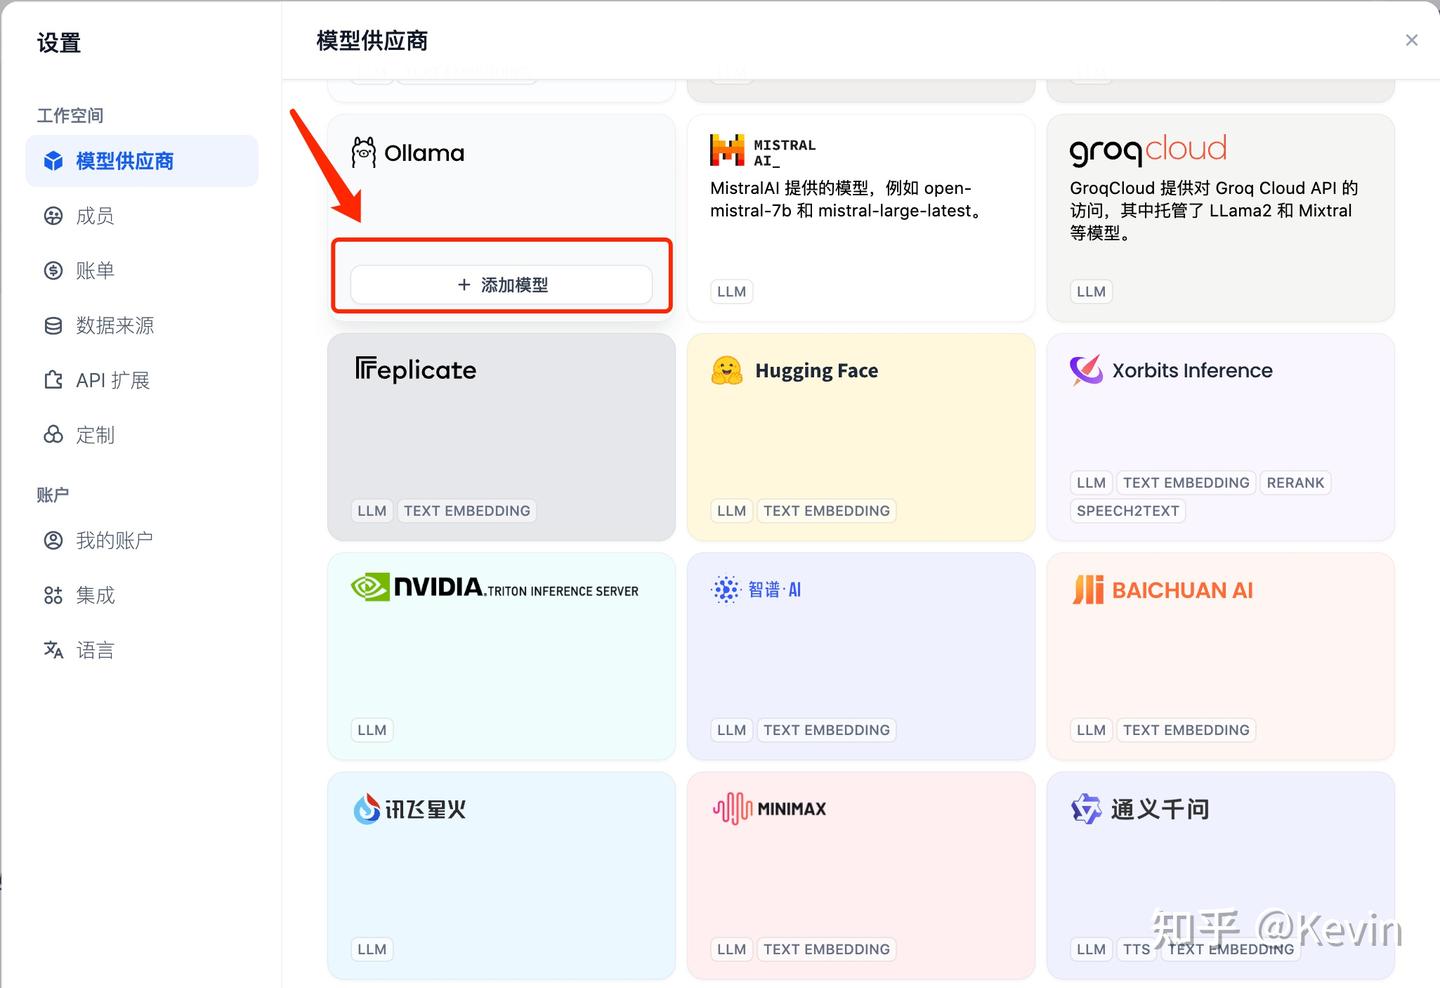Click the 讯飞星火 logo
1440x988 pixels.
[410, 808]
